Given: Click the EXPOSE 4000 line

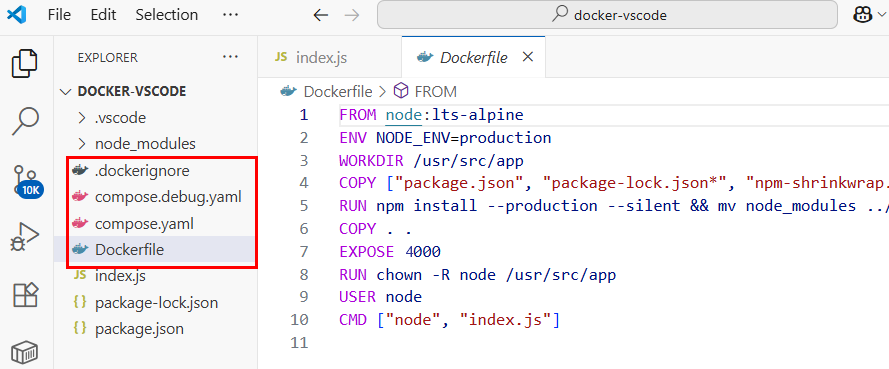Looking at the screenshot, I should [x=390, y=252].
